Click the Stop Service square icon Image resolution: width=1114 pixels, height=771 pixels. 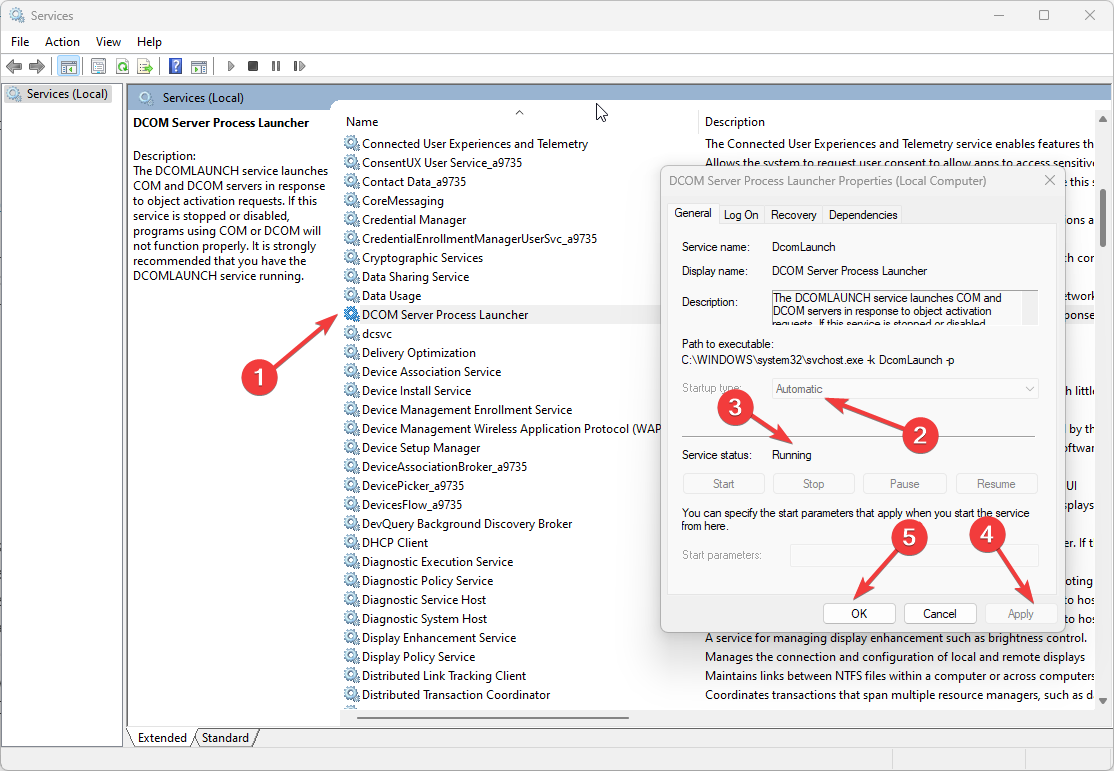point(253,66)
